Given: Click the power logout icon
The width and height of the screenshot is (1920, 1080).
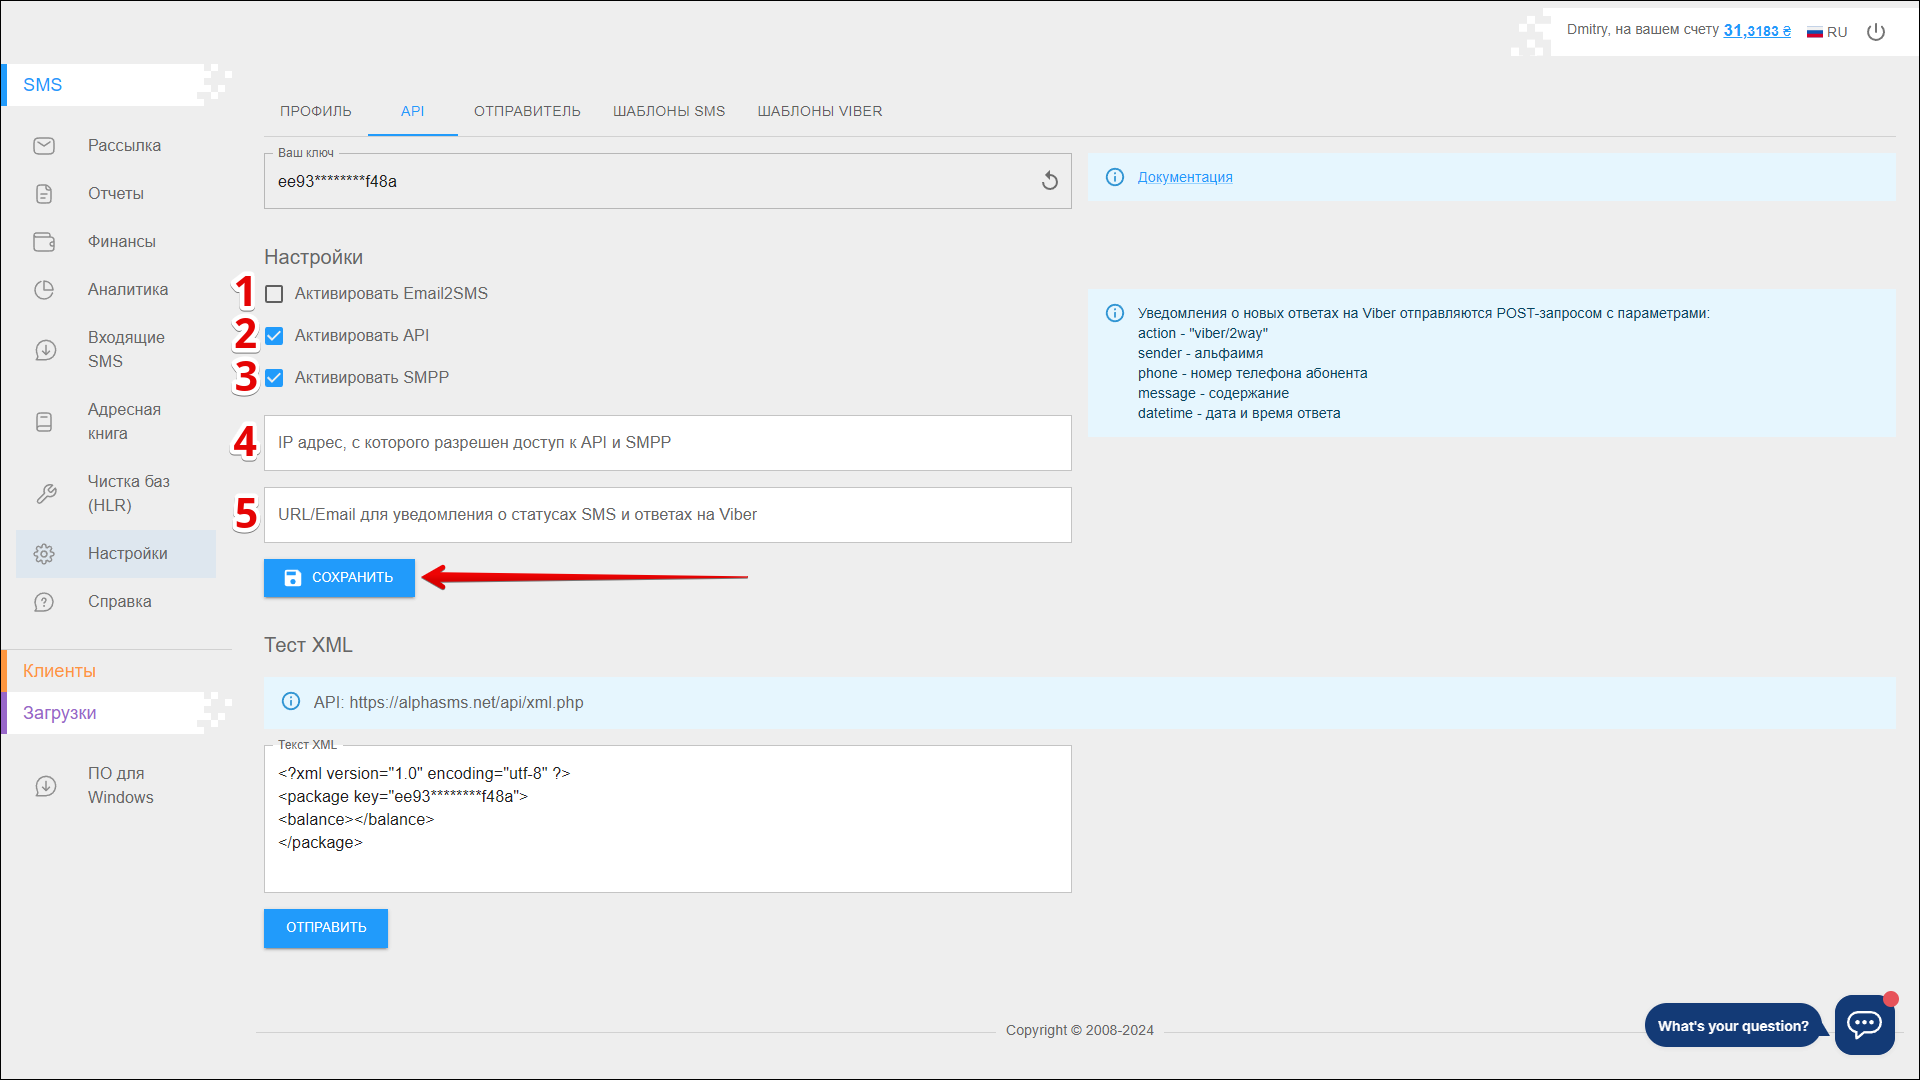Looking at the screenshot, I should point(1876,32).
